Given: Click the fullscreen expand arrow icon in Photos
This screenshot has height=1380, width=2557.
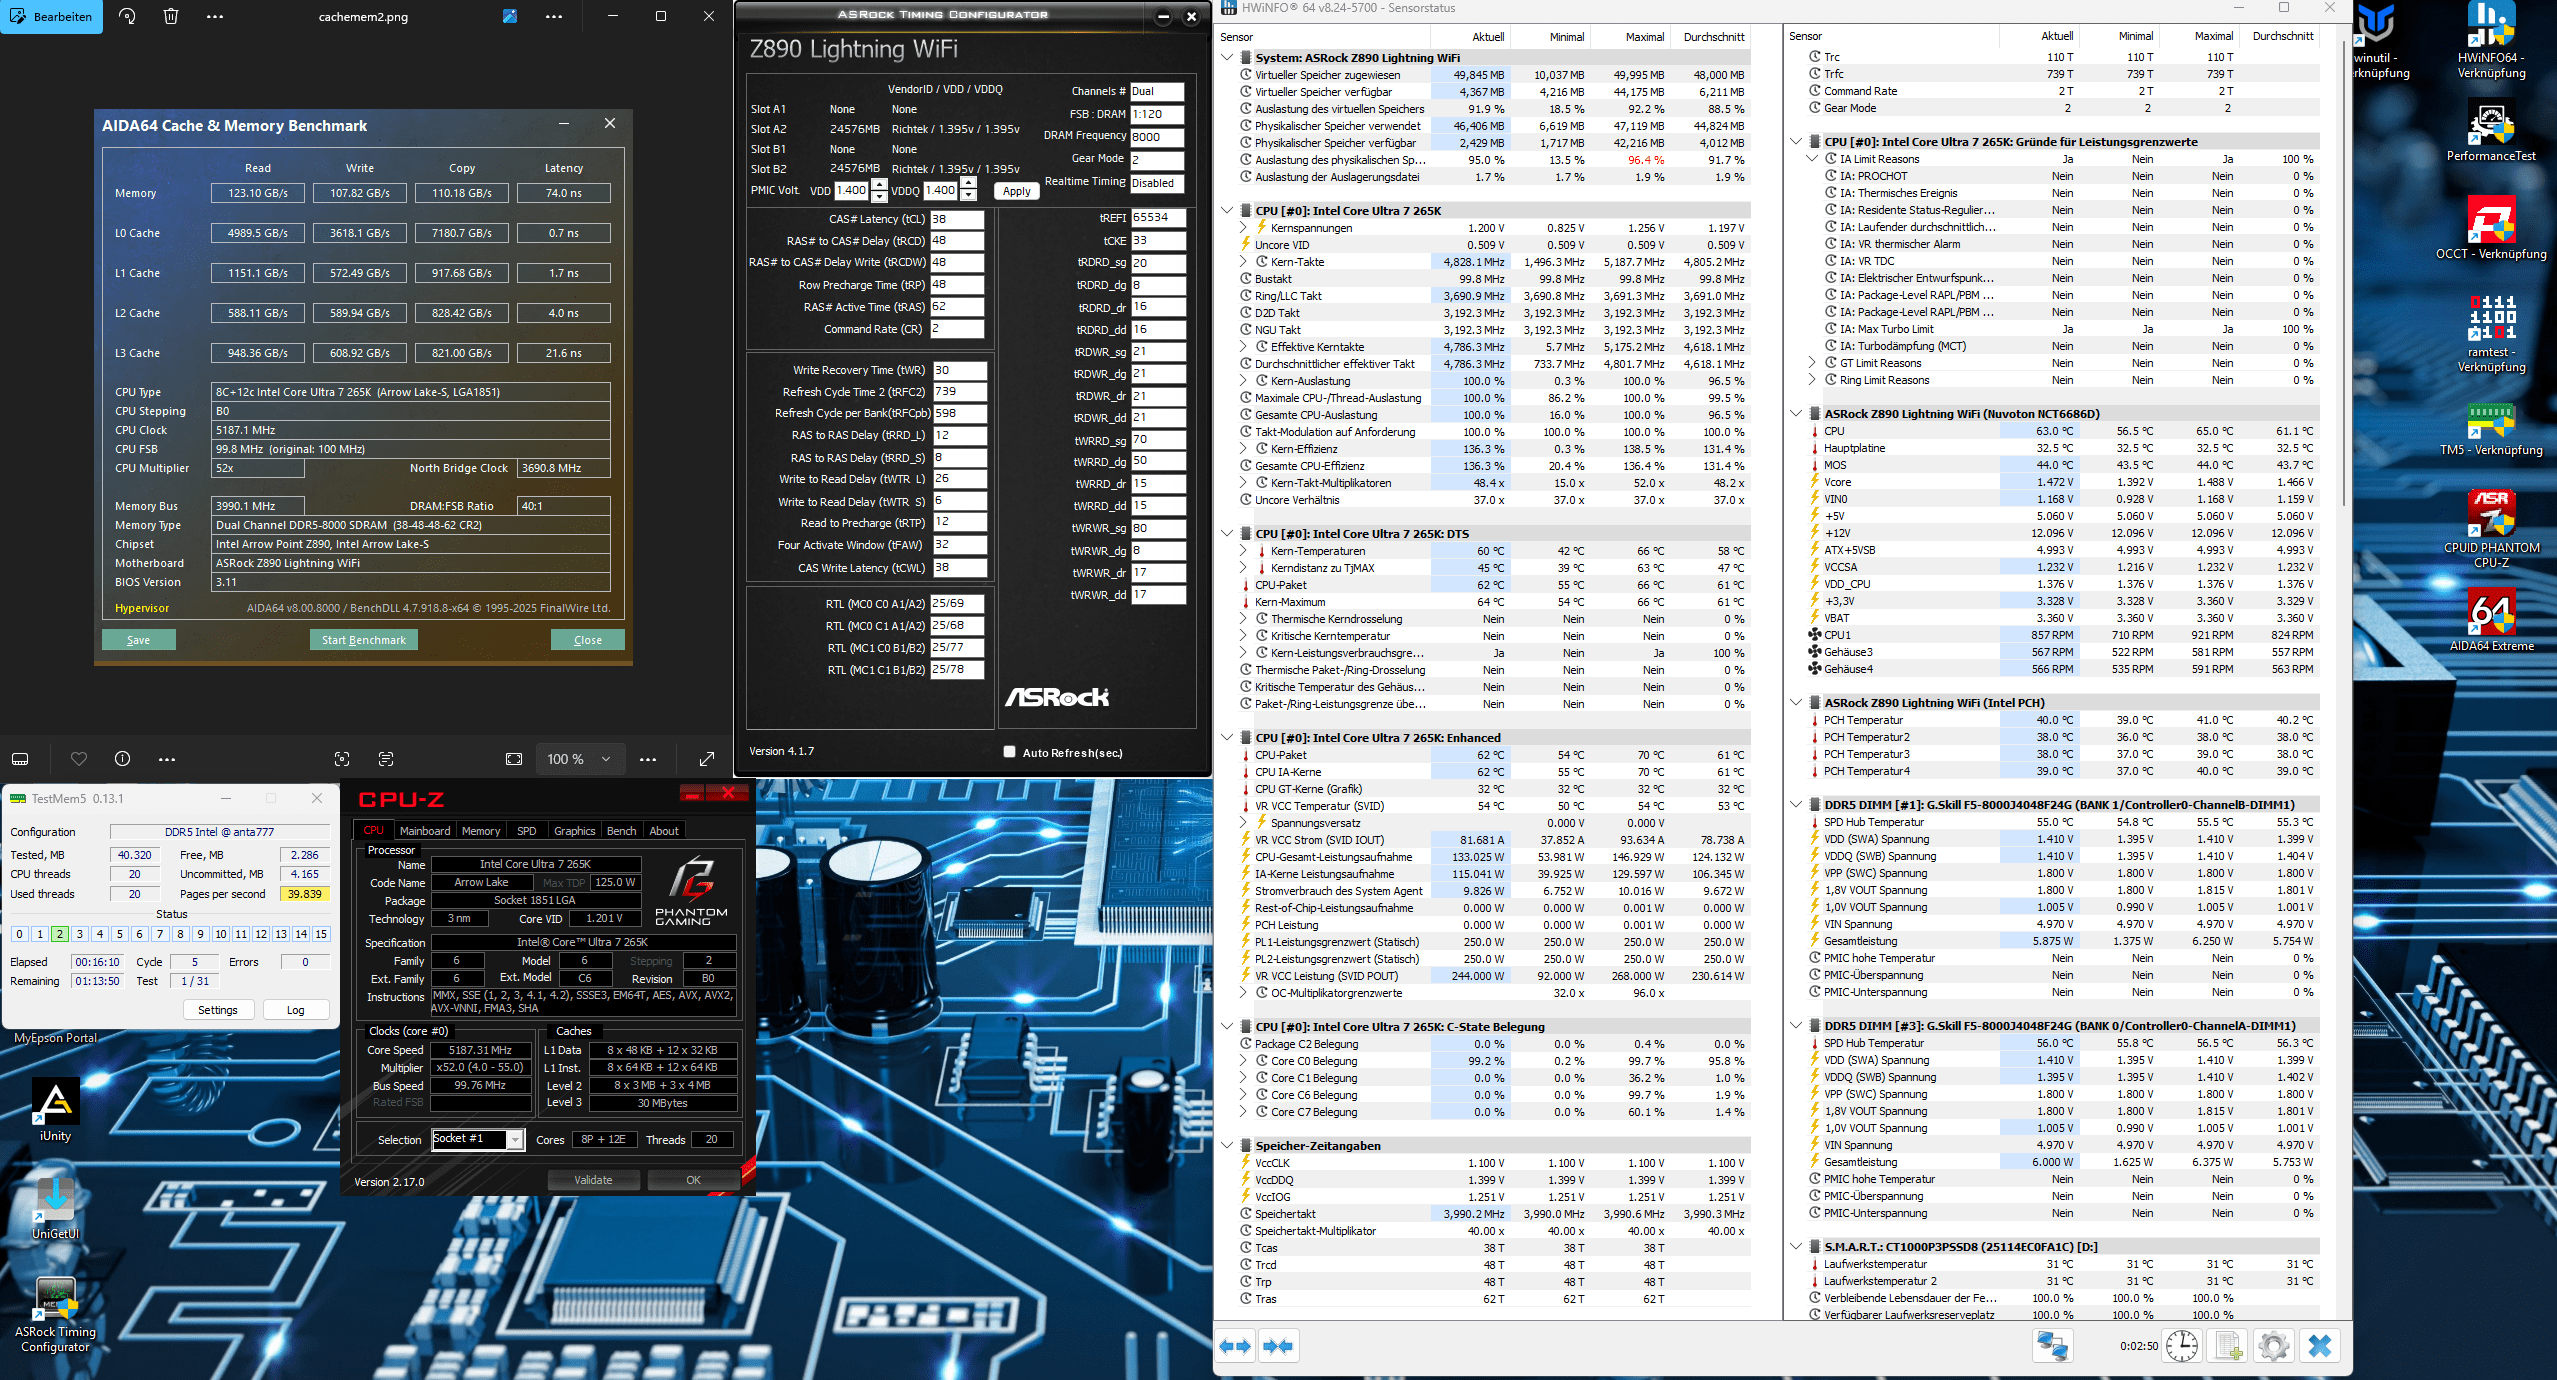Looking at the screenshot, I should coord(706,759).
